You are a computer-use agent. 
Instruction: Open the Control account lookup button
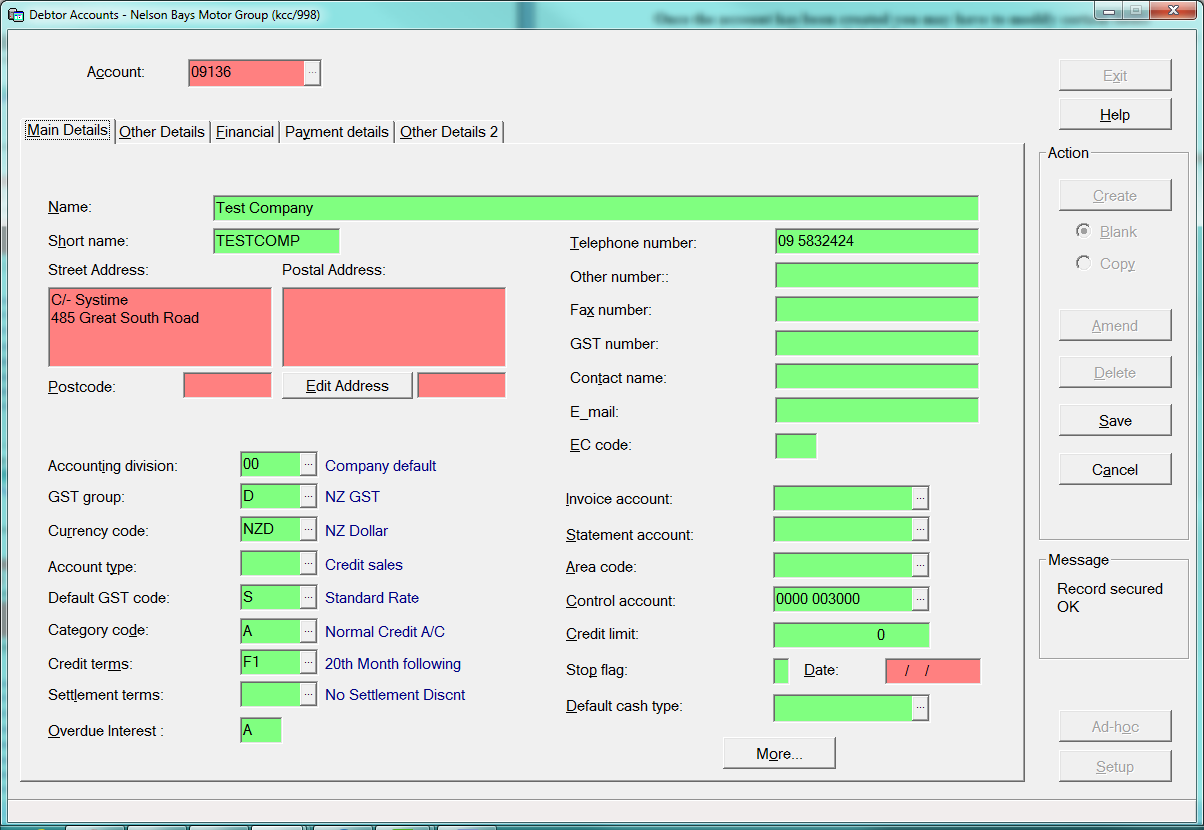[920, 600]
